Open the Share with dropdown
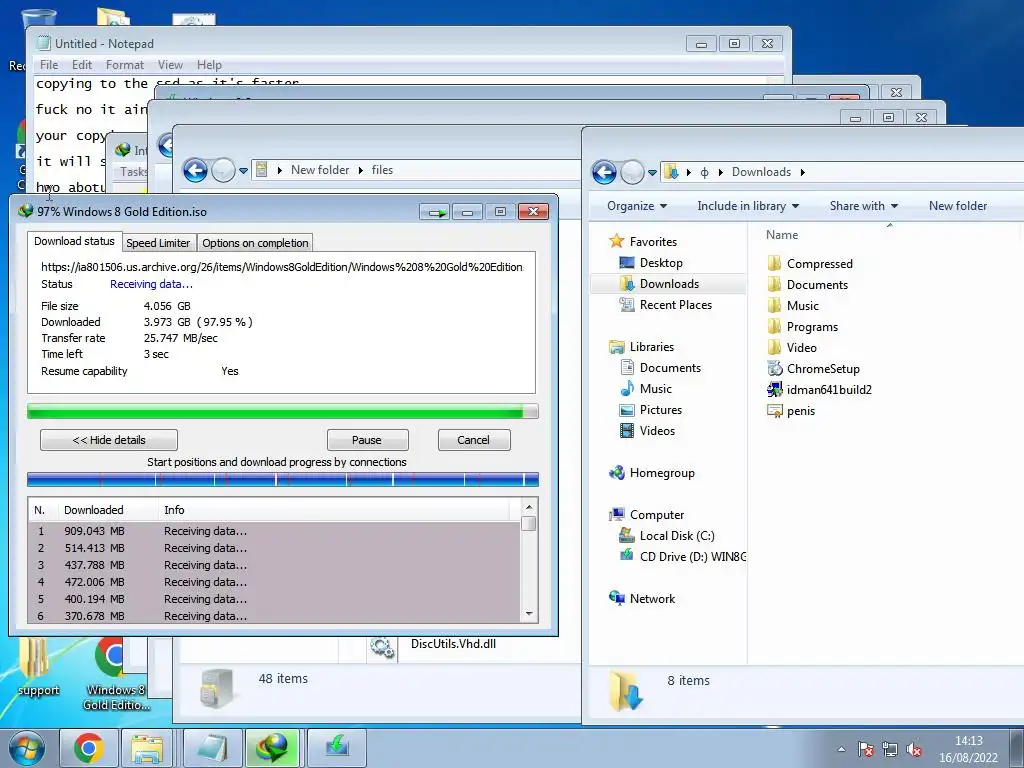Viewport: 1024px width, 768px height. coord(863,206)
